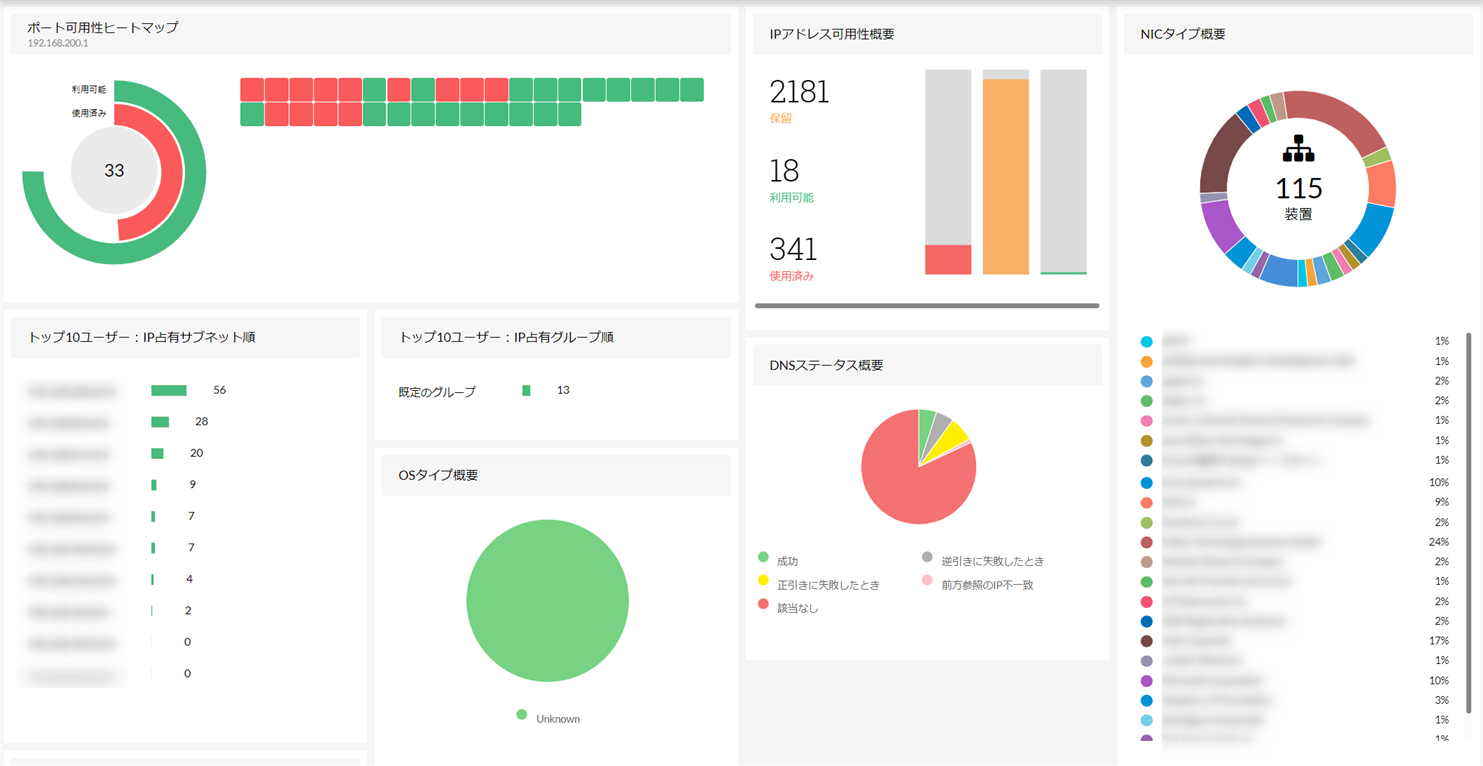Viewport: 1483px width, 766px height.
Task: Click the network devices icon in NIC donut
Action: 1298,148
